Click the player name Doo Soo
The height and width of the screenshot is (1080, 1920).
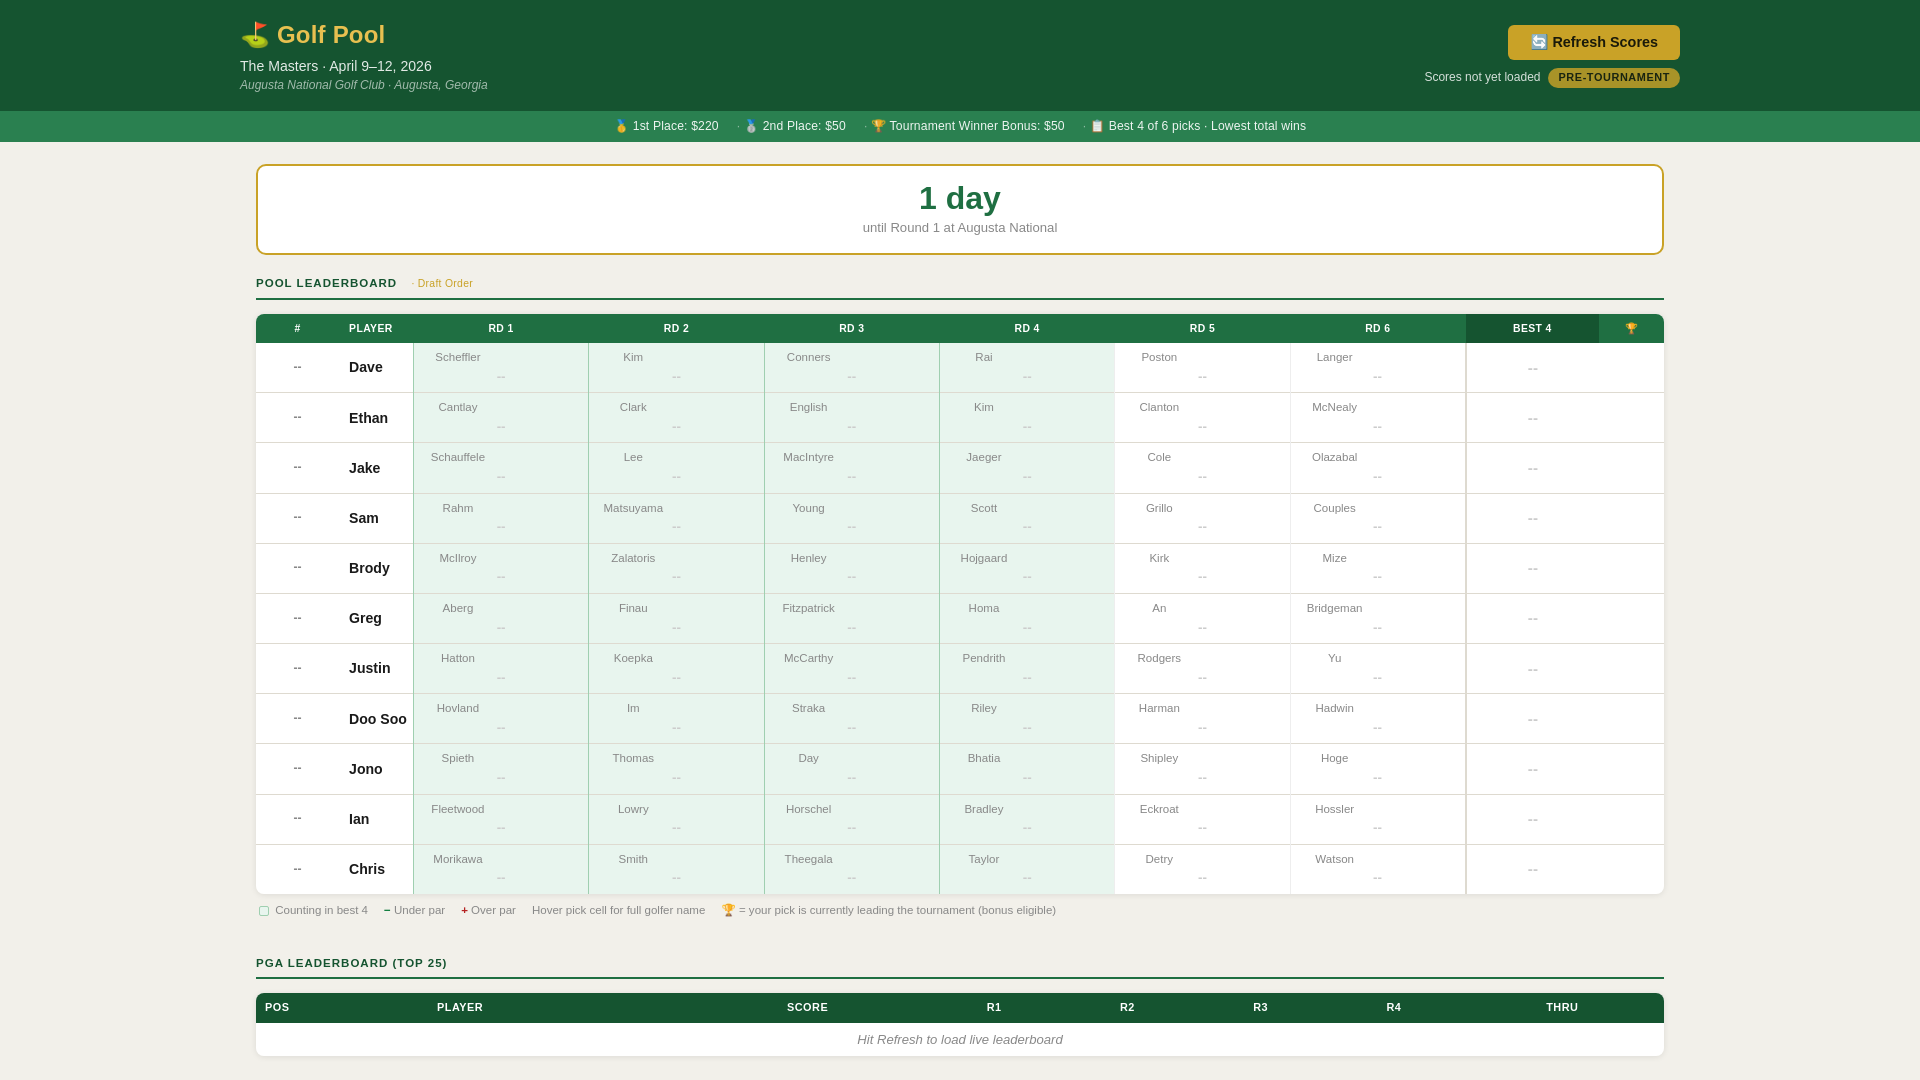click(x=378, y=719)
